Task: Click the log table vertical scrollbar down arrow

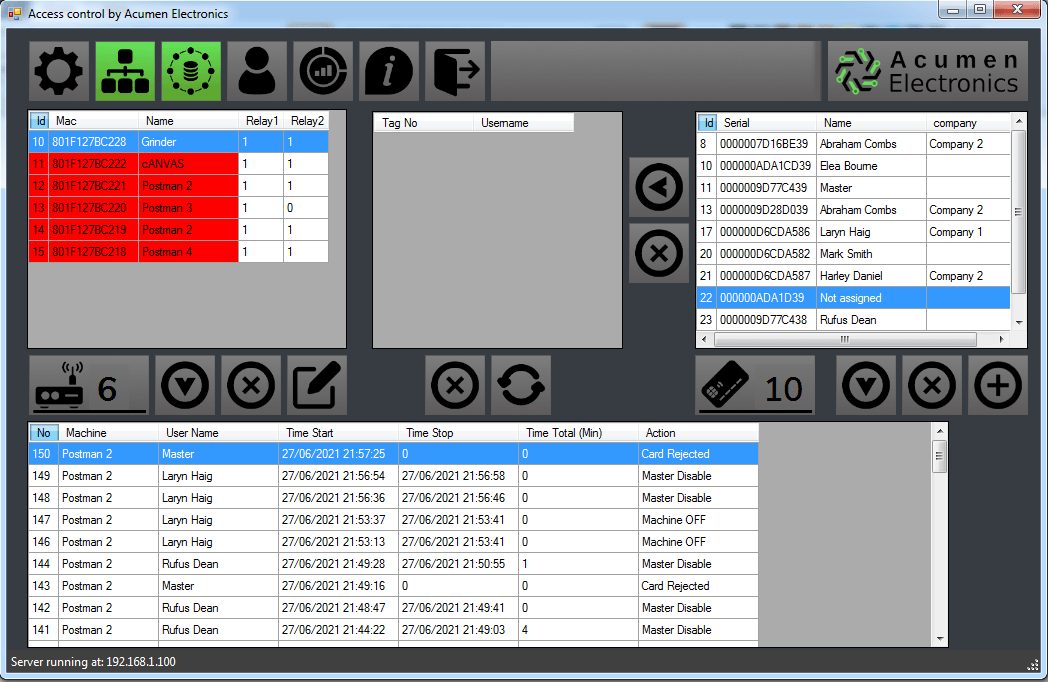Action: (x=940, y=638)
